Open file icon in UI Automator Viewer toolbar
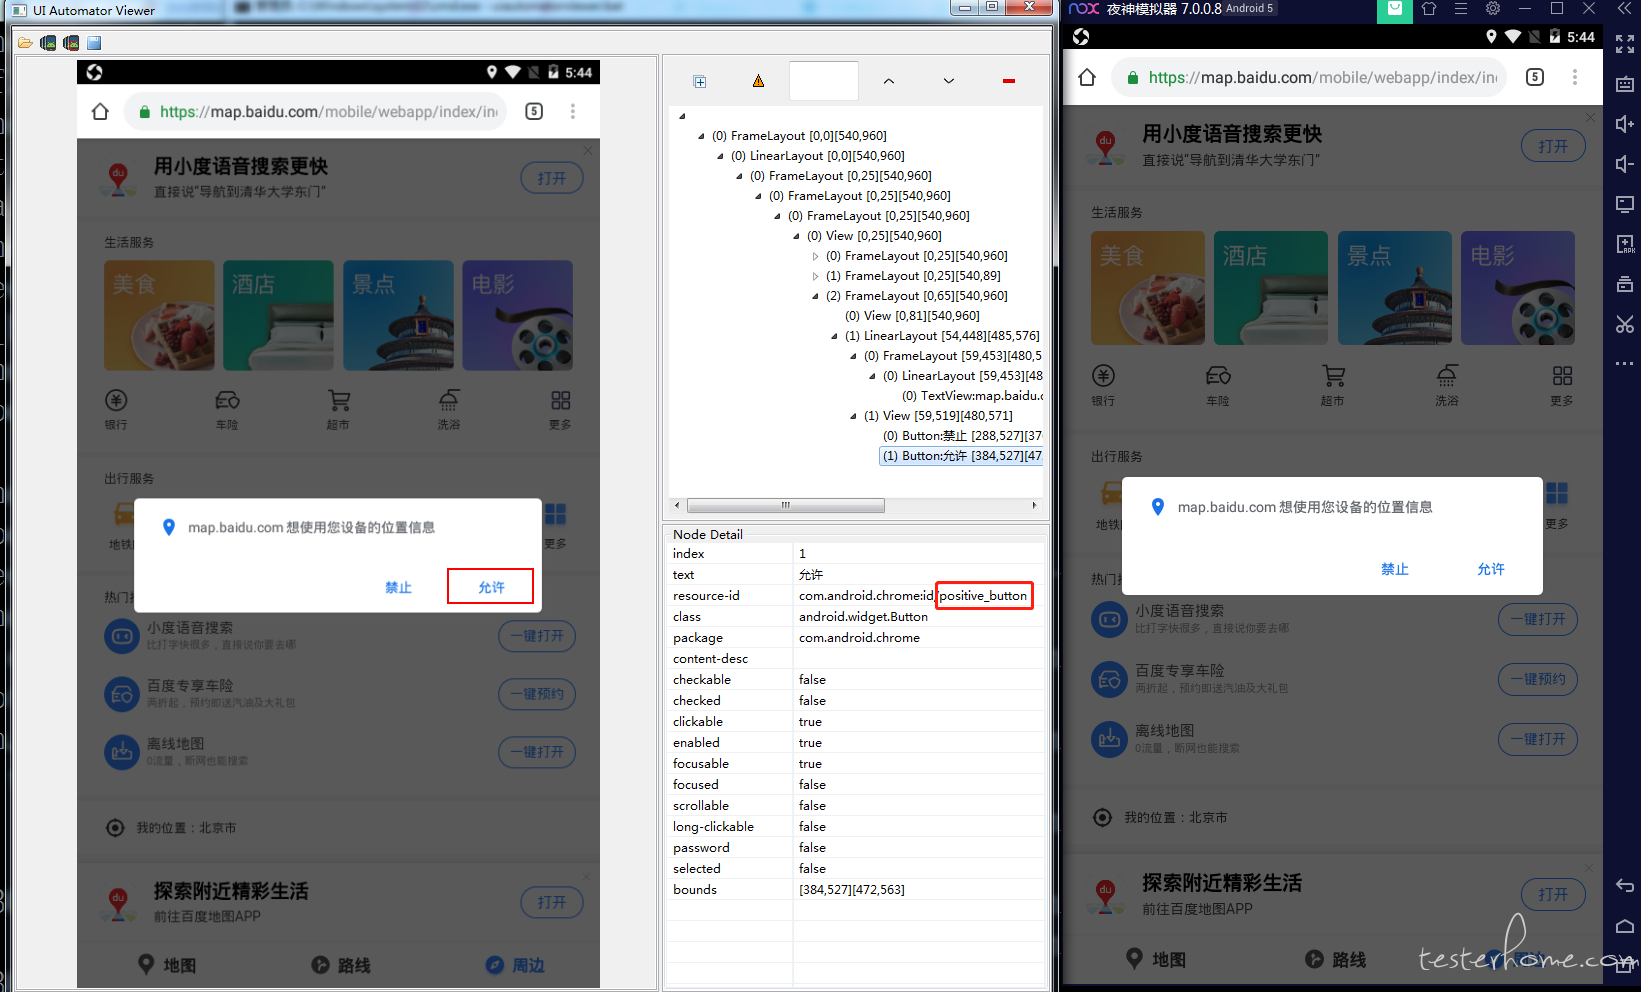 25,43
